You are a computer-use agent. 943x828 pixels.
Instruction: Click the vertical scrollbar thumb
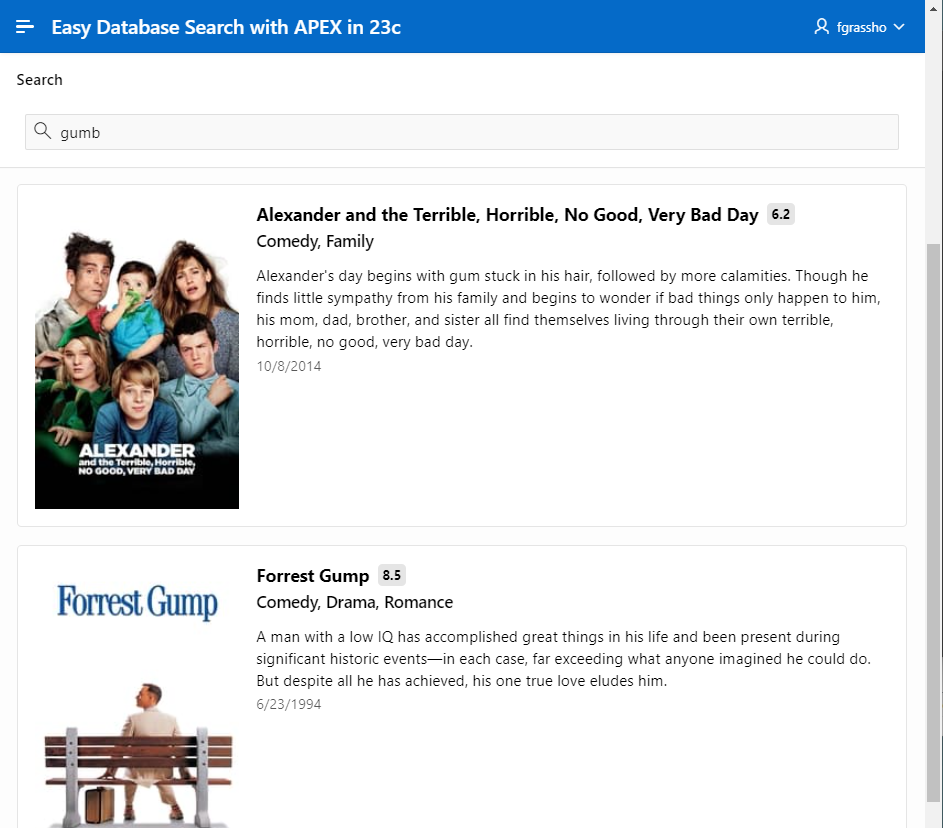[933, 522]
